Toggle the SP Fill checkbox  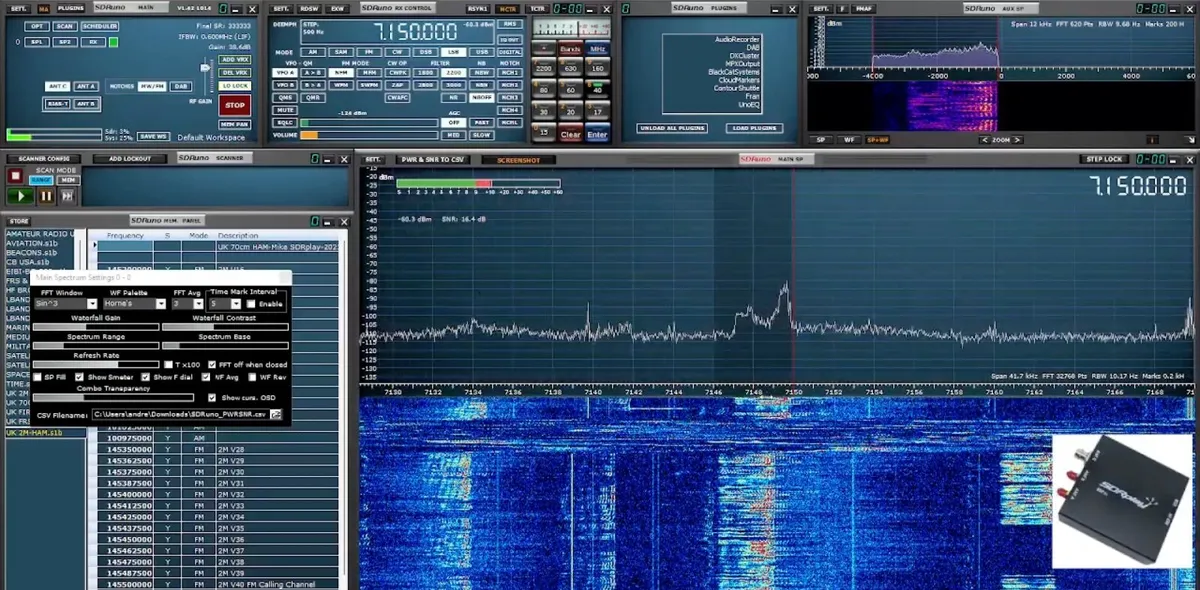[x=37, y=377]
